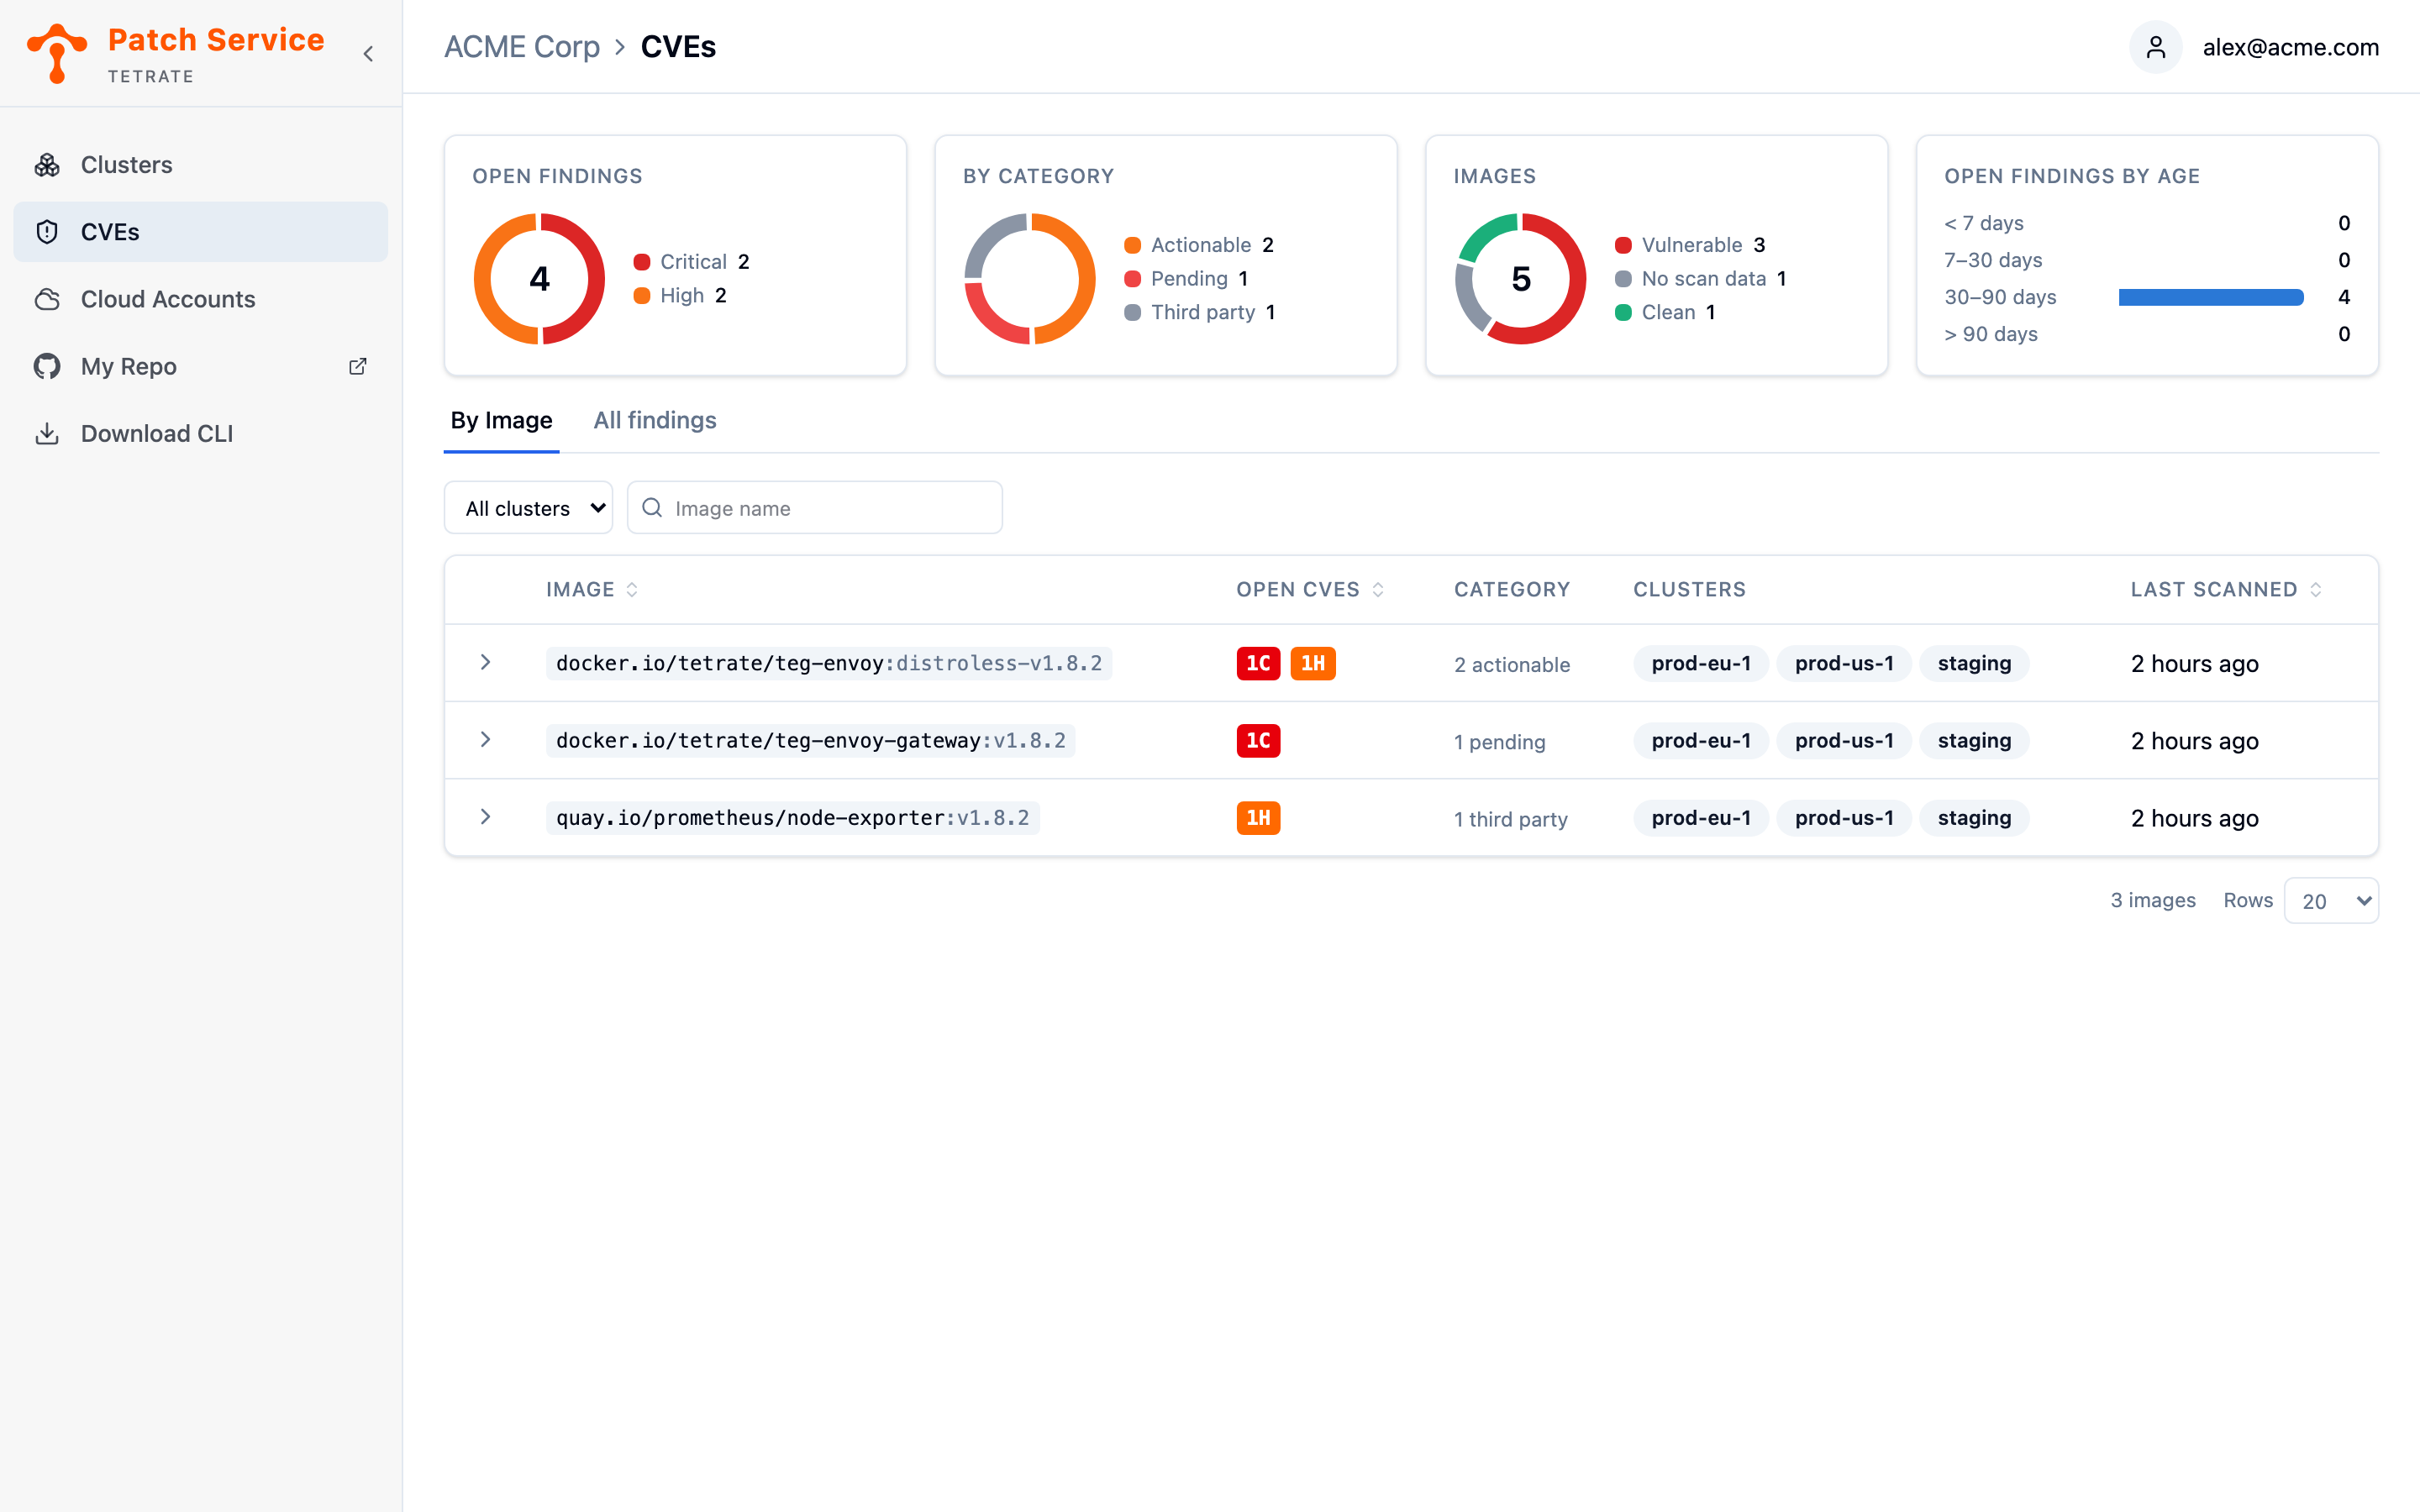Sort by the Image column arrows

tap(632, 590)
